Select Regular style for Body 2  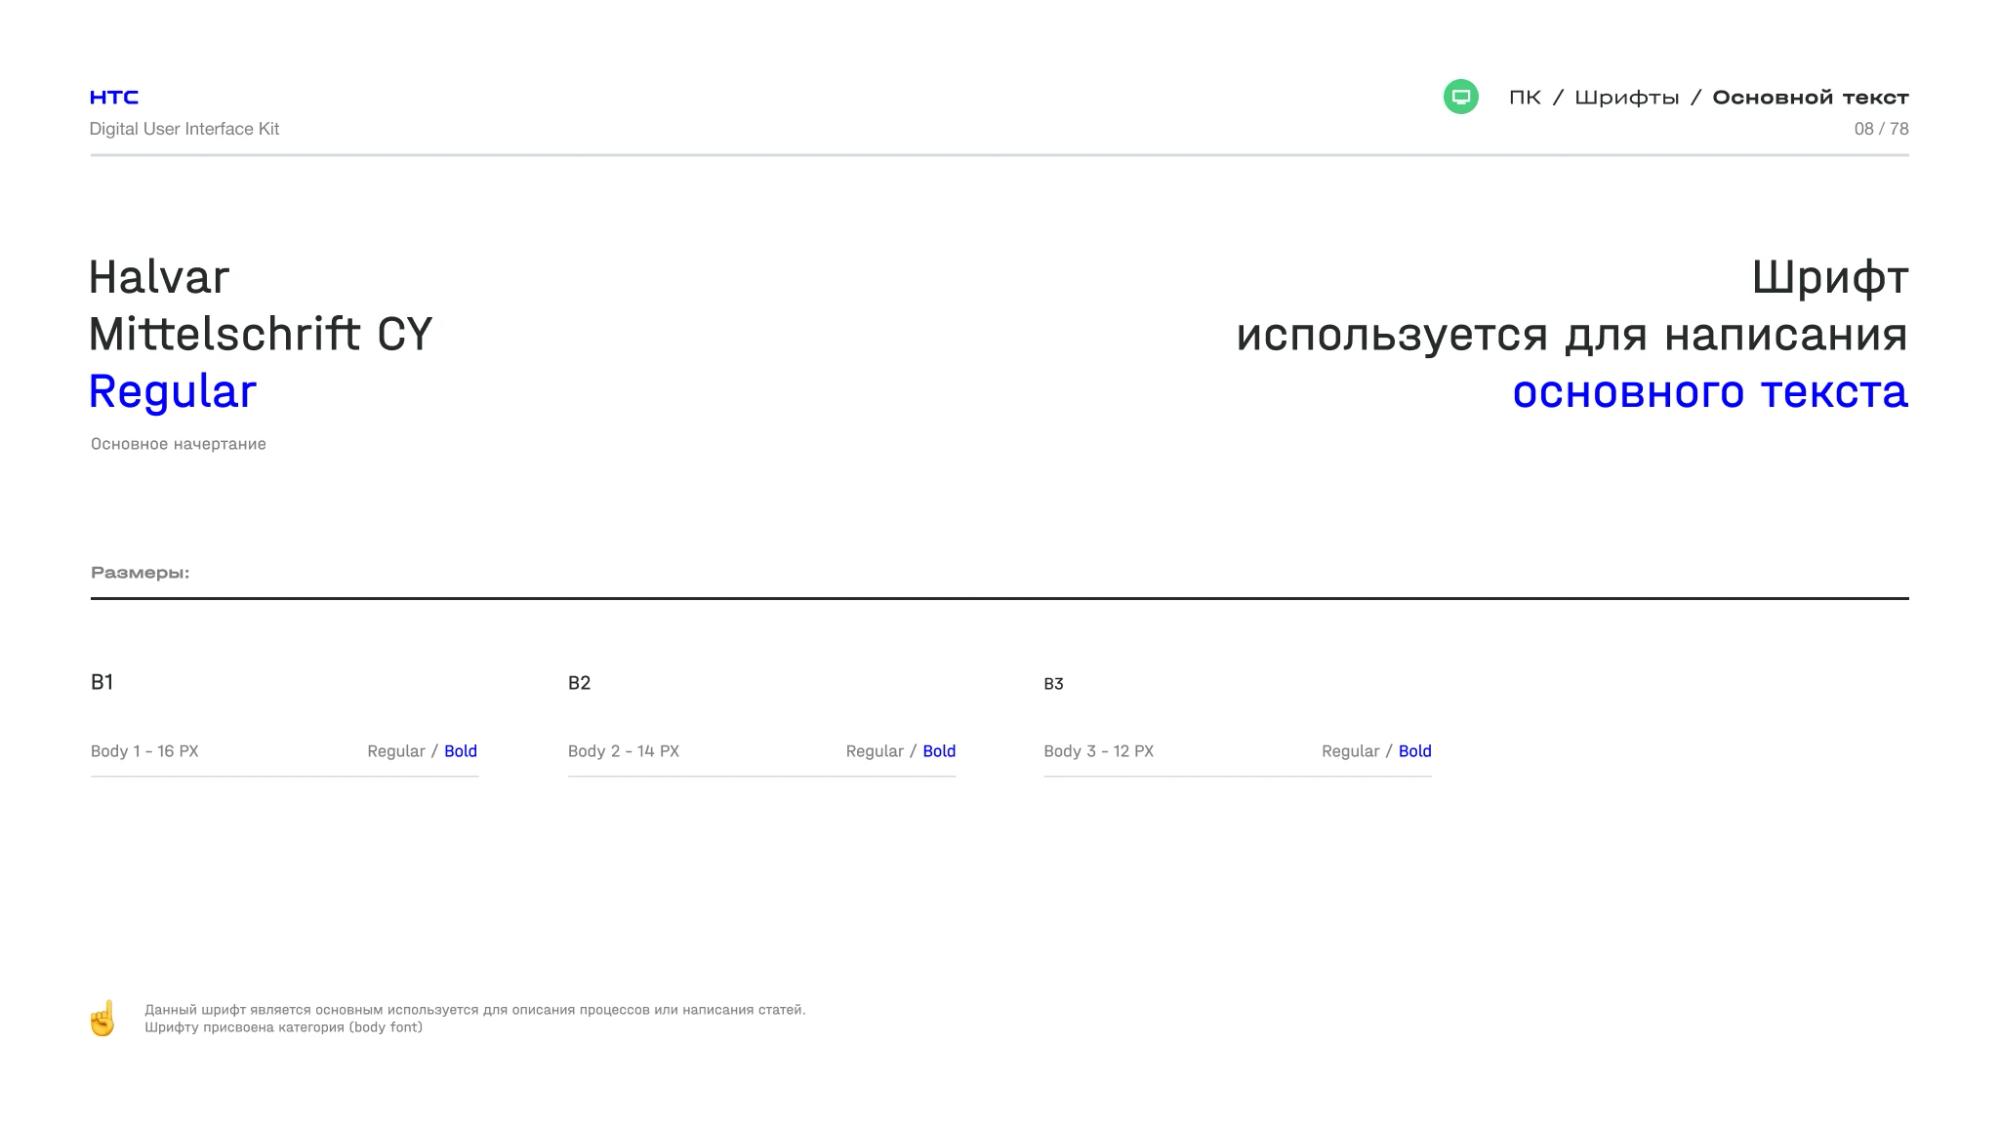[875, 752]
